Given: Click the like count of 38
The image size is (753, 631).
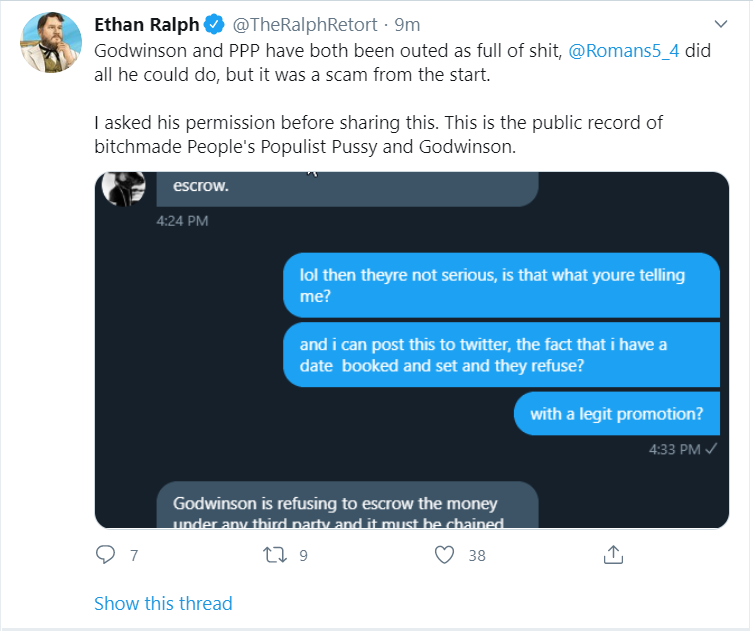Looking at the screenshot, I should coord(477,555).
